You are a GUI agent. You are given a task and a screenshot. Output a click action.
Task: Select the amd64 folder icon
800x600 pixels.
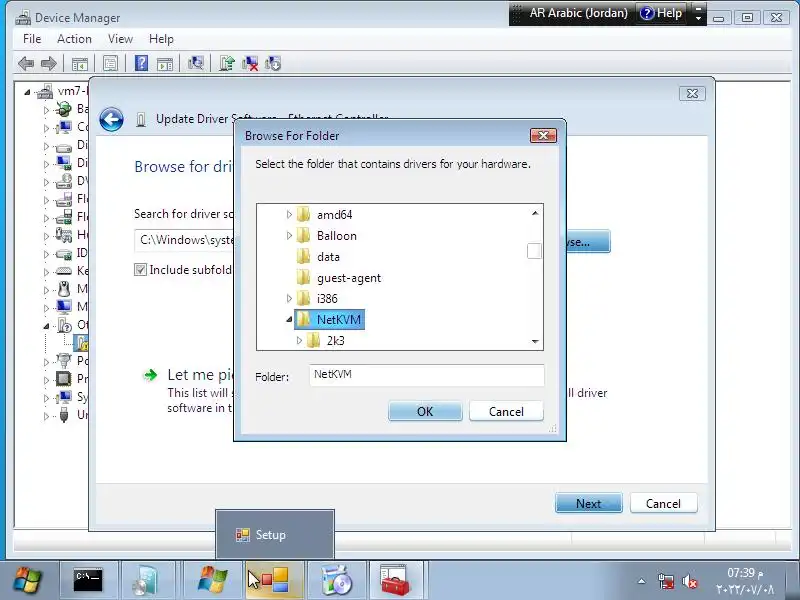click(303, 214)
